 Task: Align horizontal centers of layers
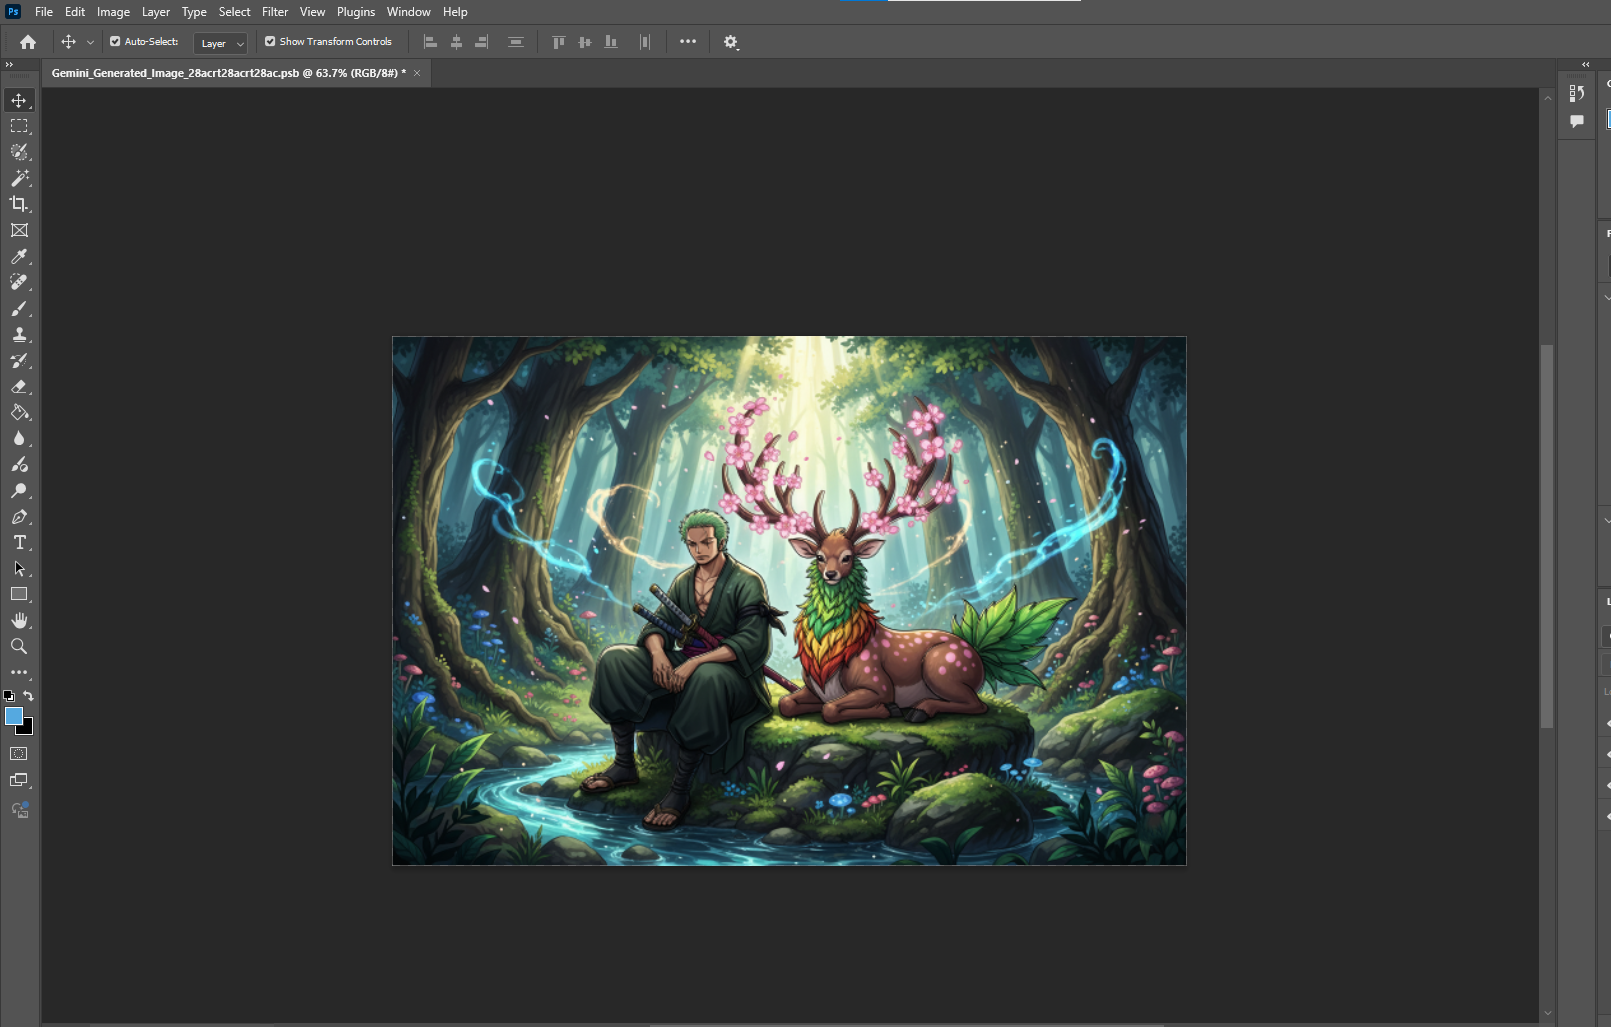pyautogui.click(x=456, y=42)
